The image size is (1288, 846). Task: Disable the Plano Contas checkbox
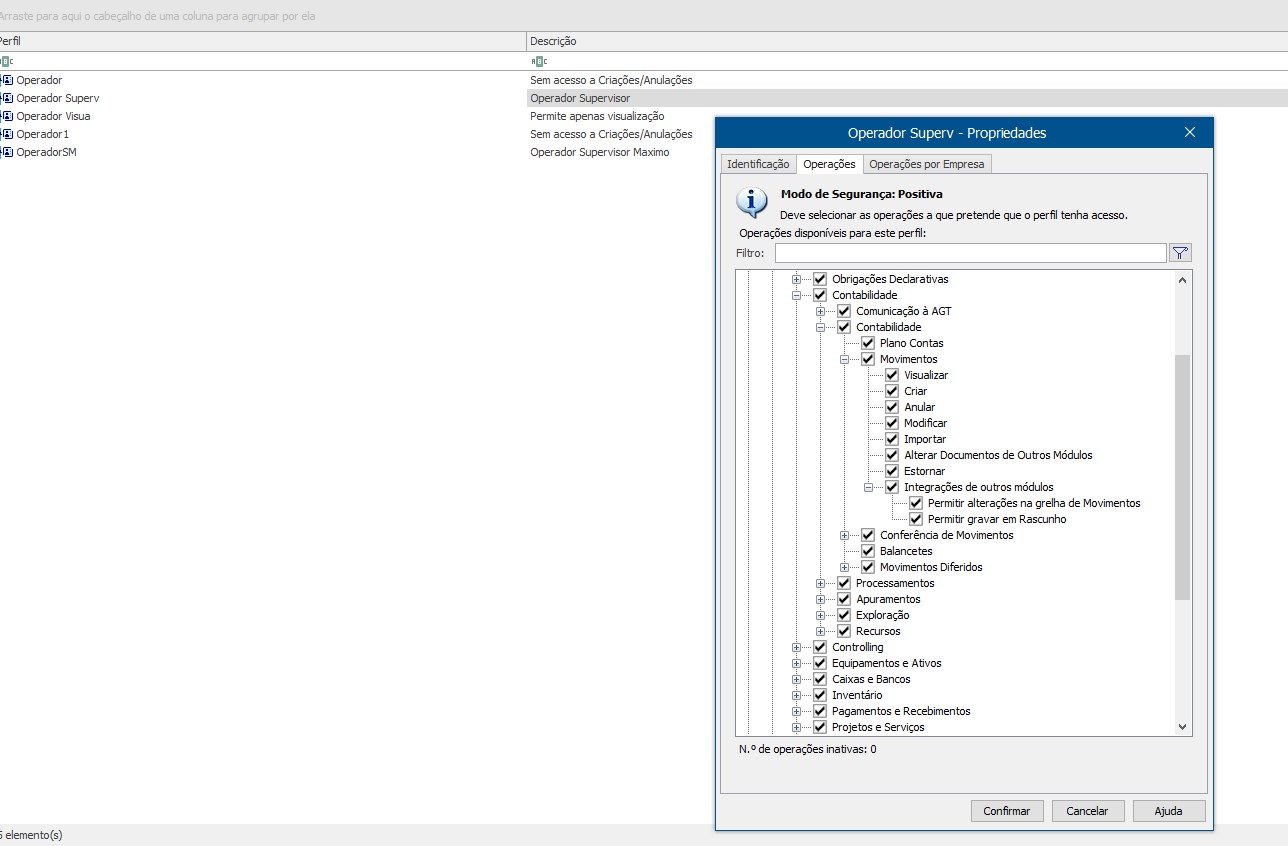[868, 343]
